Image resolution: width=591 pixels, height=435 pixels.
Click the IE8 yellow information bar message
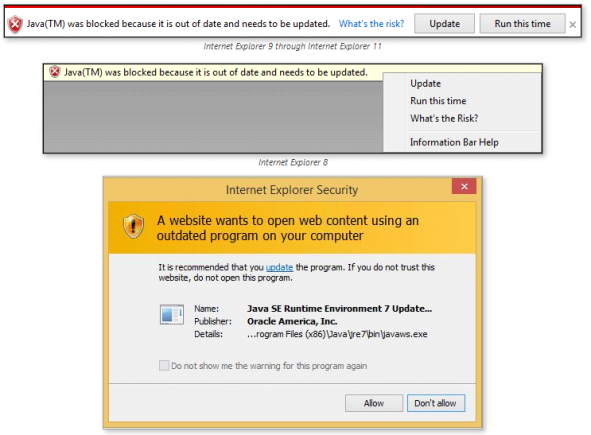coord(216,72)
